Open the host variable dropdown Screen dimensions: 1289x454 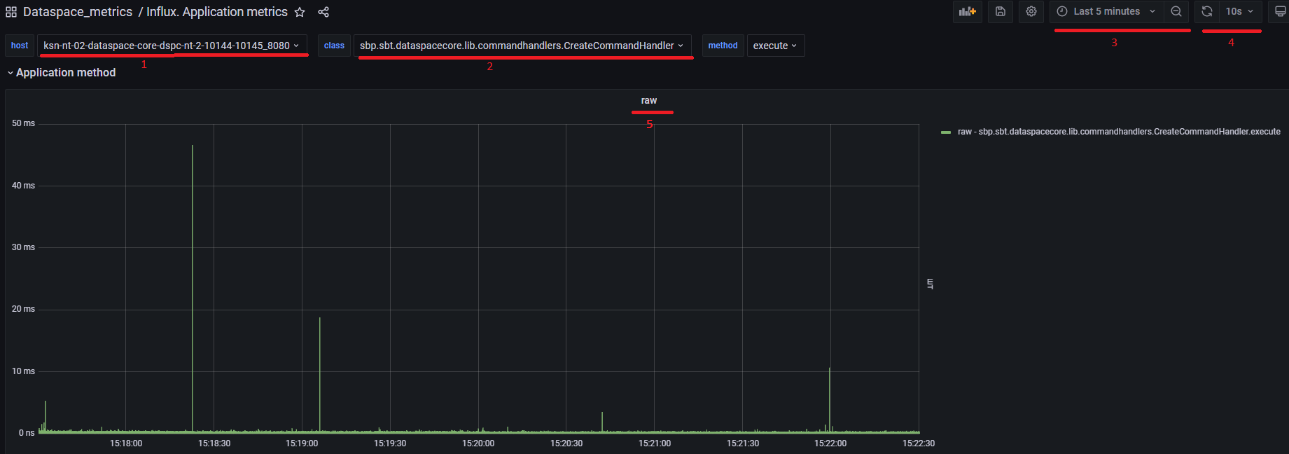tap(171, 46)
